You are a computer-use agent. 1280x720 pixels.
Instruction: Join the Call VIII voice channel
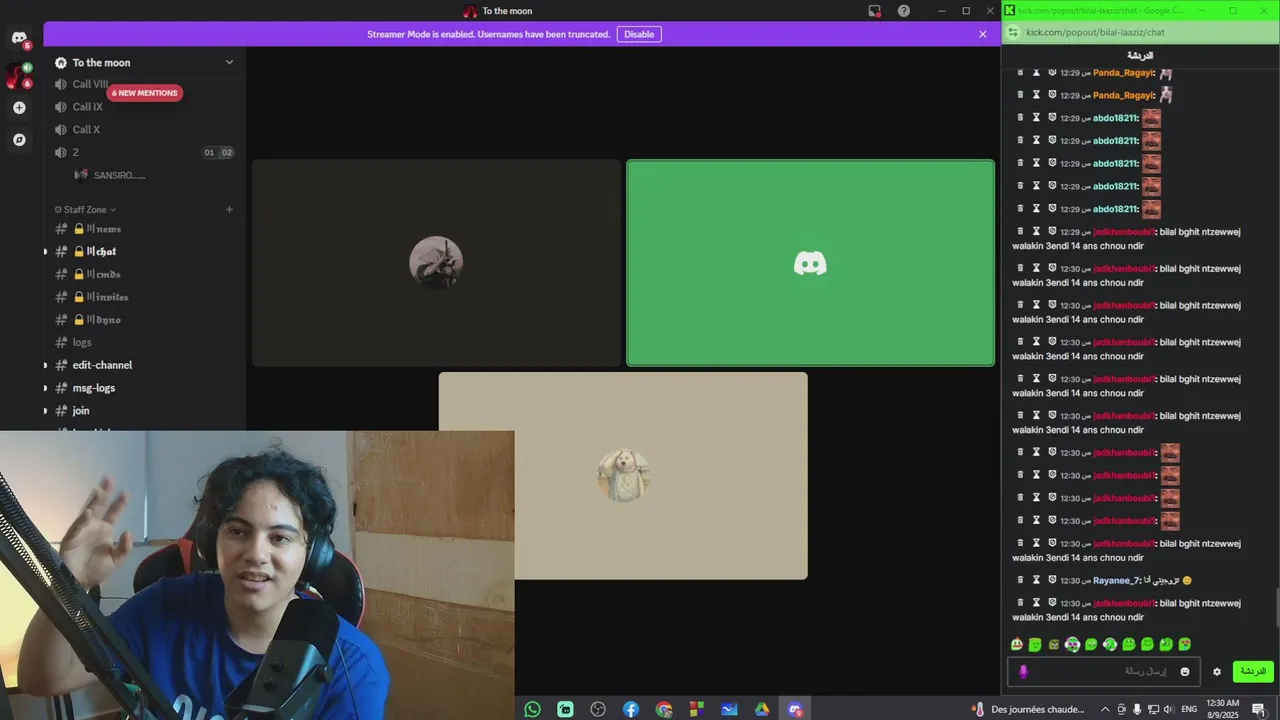pos(90,84)
